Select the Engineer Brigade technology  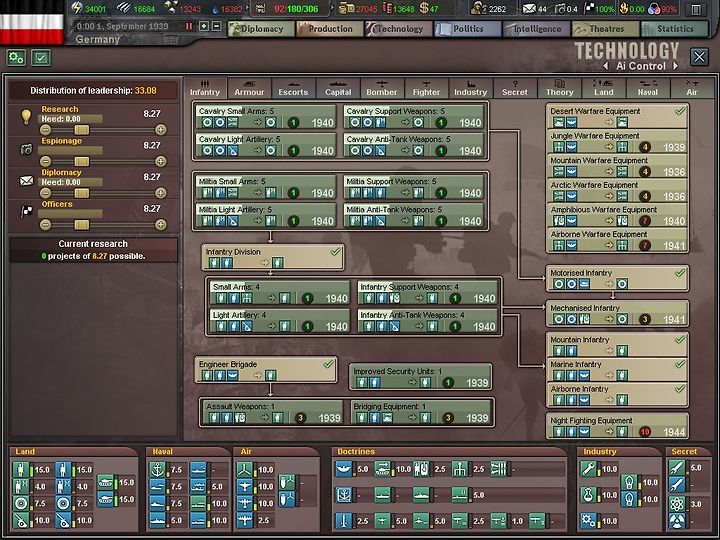tap(266, 370)
